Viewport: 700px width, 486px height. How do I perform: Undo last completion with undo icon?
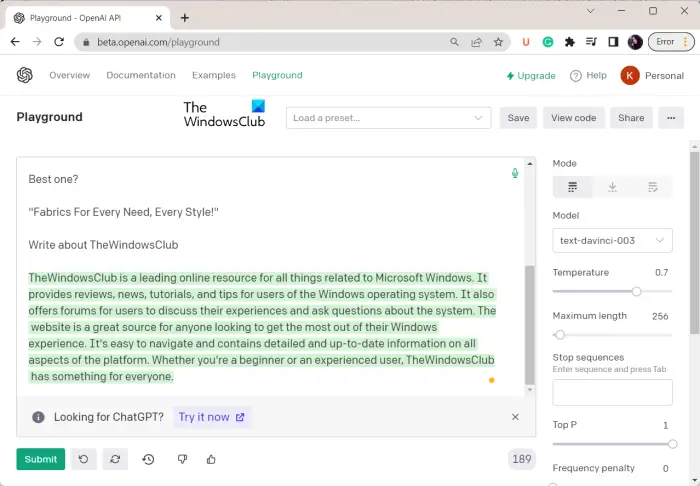point(83,459)
